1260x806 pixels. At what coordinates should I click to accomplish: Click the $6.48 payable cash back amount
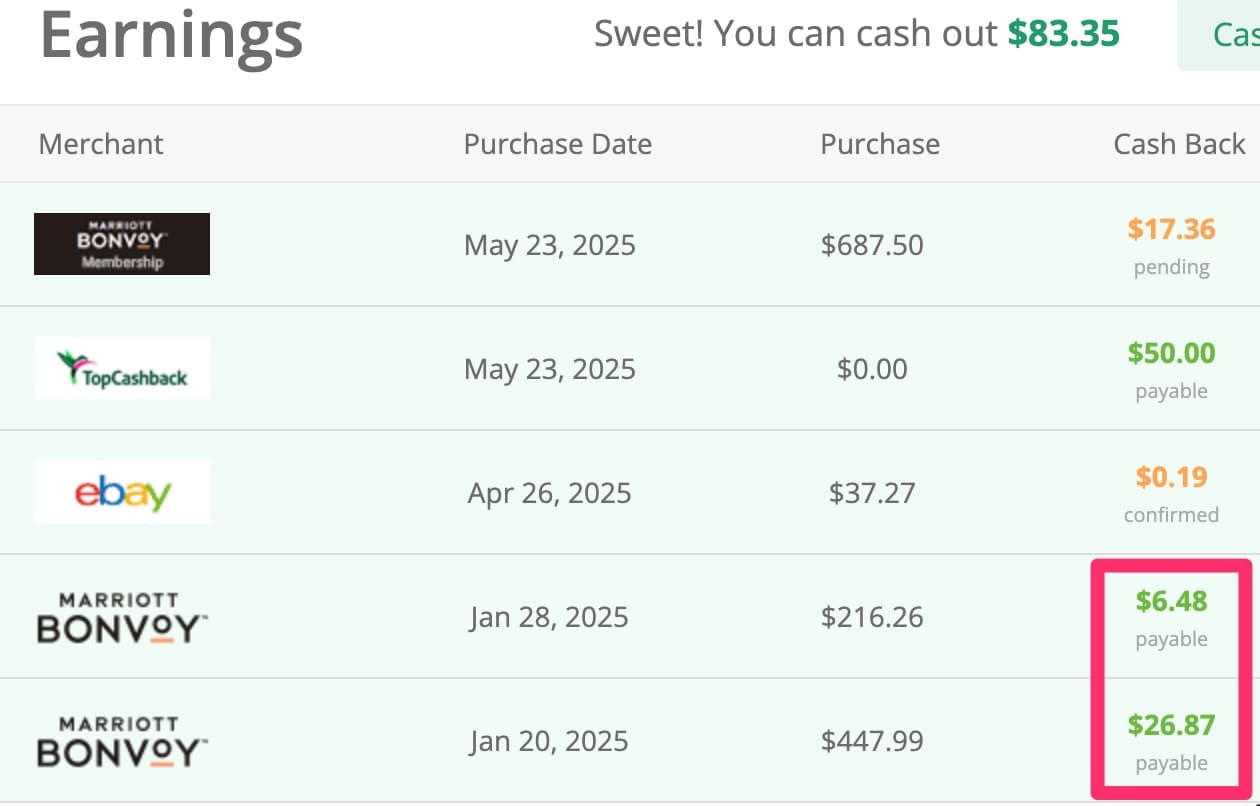(x=1171, y=601)
